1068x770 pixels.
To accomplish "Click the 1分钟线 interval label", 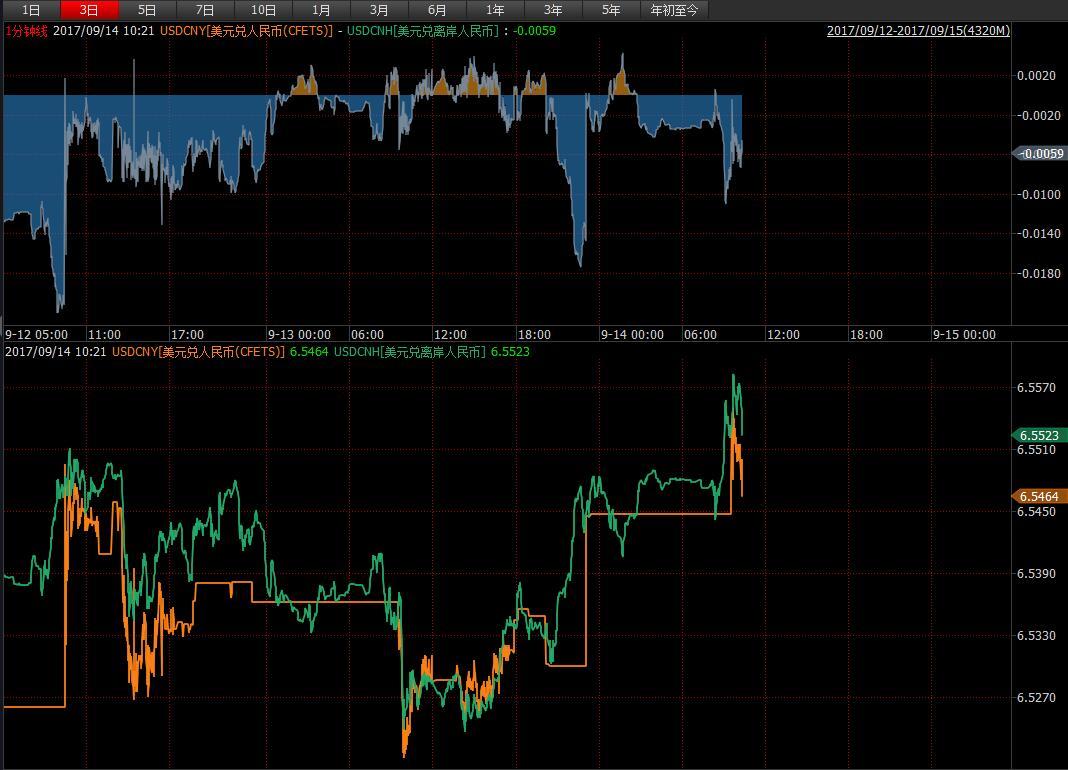I will (x=27, y=31).
